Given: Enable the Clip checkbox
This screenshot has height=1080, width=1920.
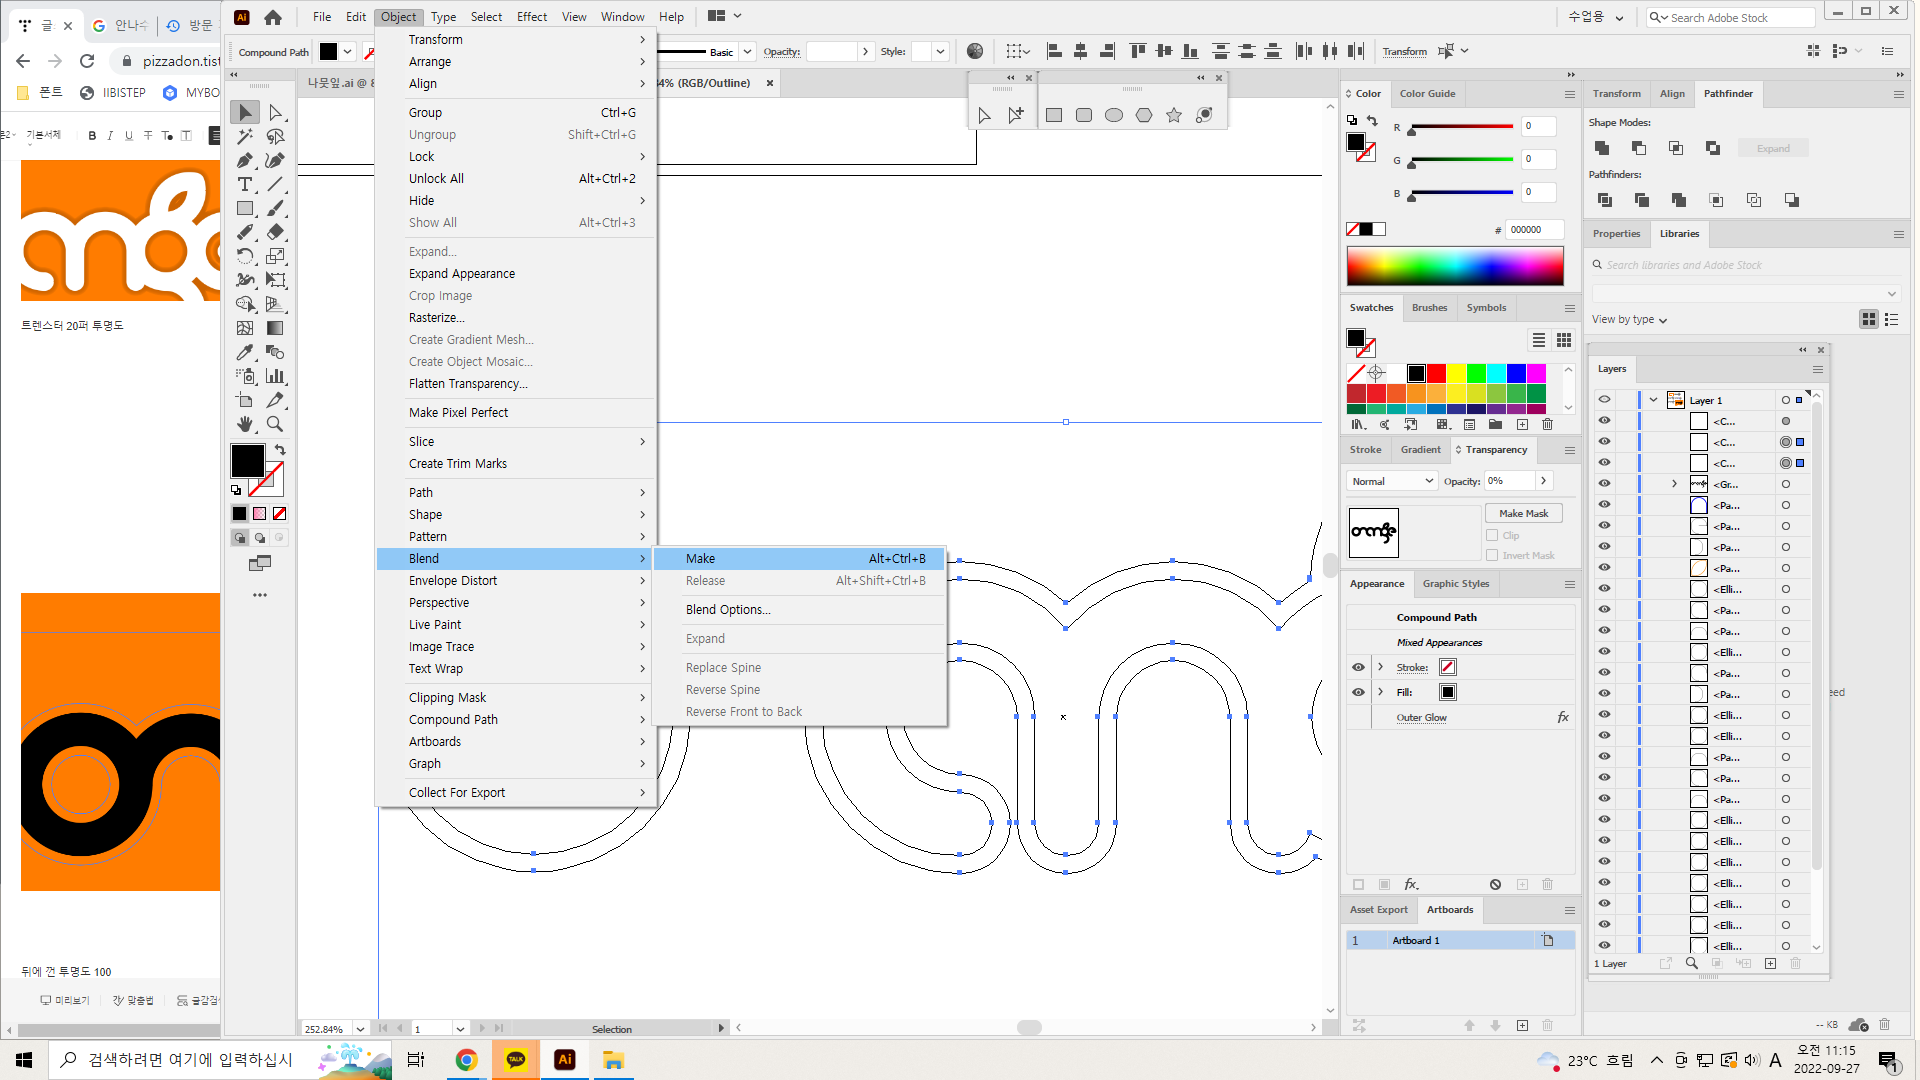Looking at the screenshot, I should pos(1492,536).
